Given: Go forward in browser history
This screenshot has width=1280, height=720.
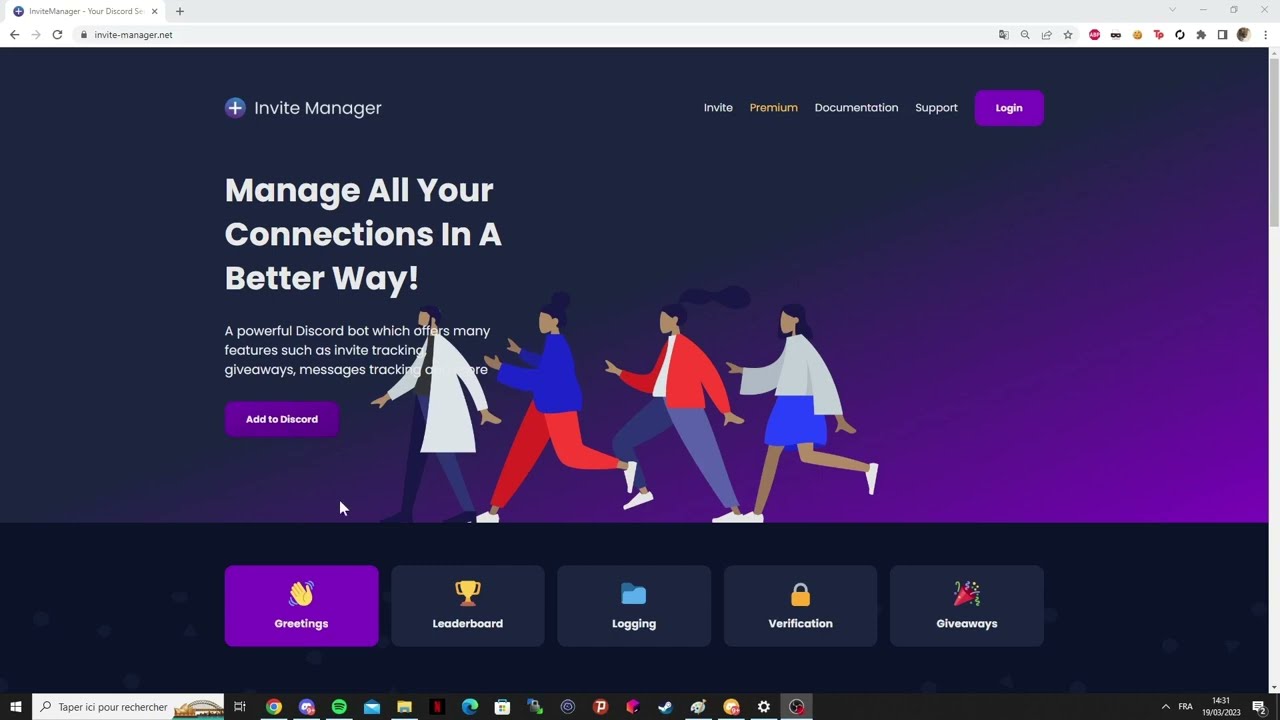Looking at the screenshot, I should (36, 35).
